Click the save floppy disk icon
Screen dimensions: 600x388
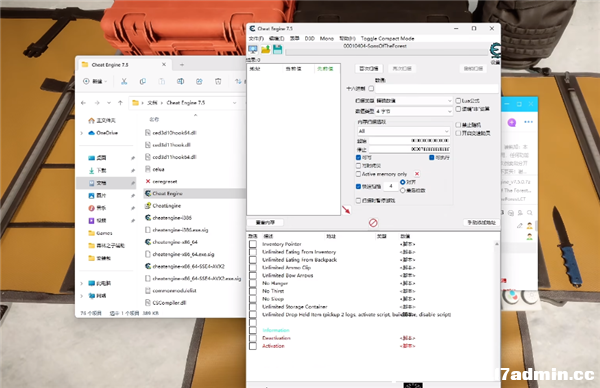(277, 49)
